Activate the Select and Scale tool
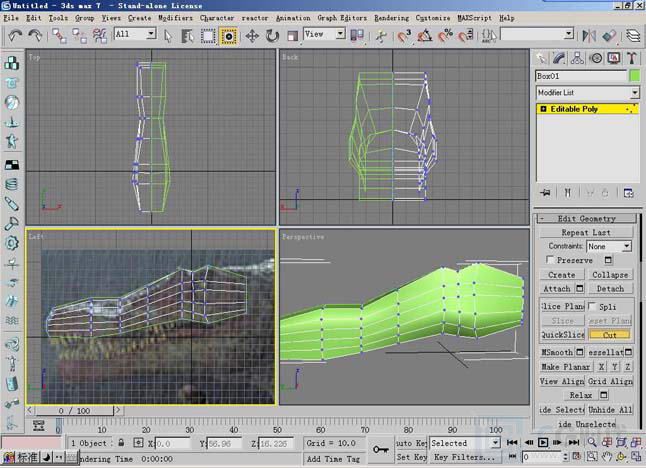Image resolution: width=646 pixels, height=468 pixels. coord(293,36)
